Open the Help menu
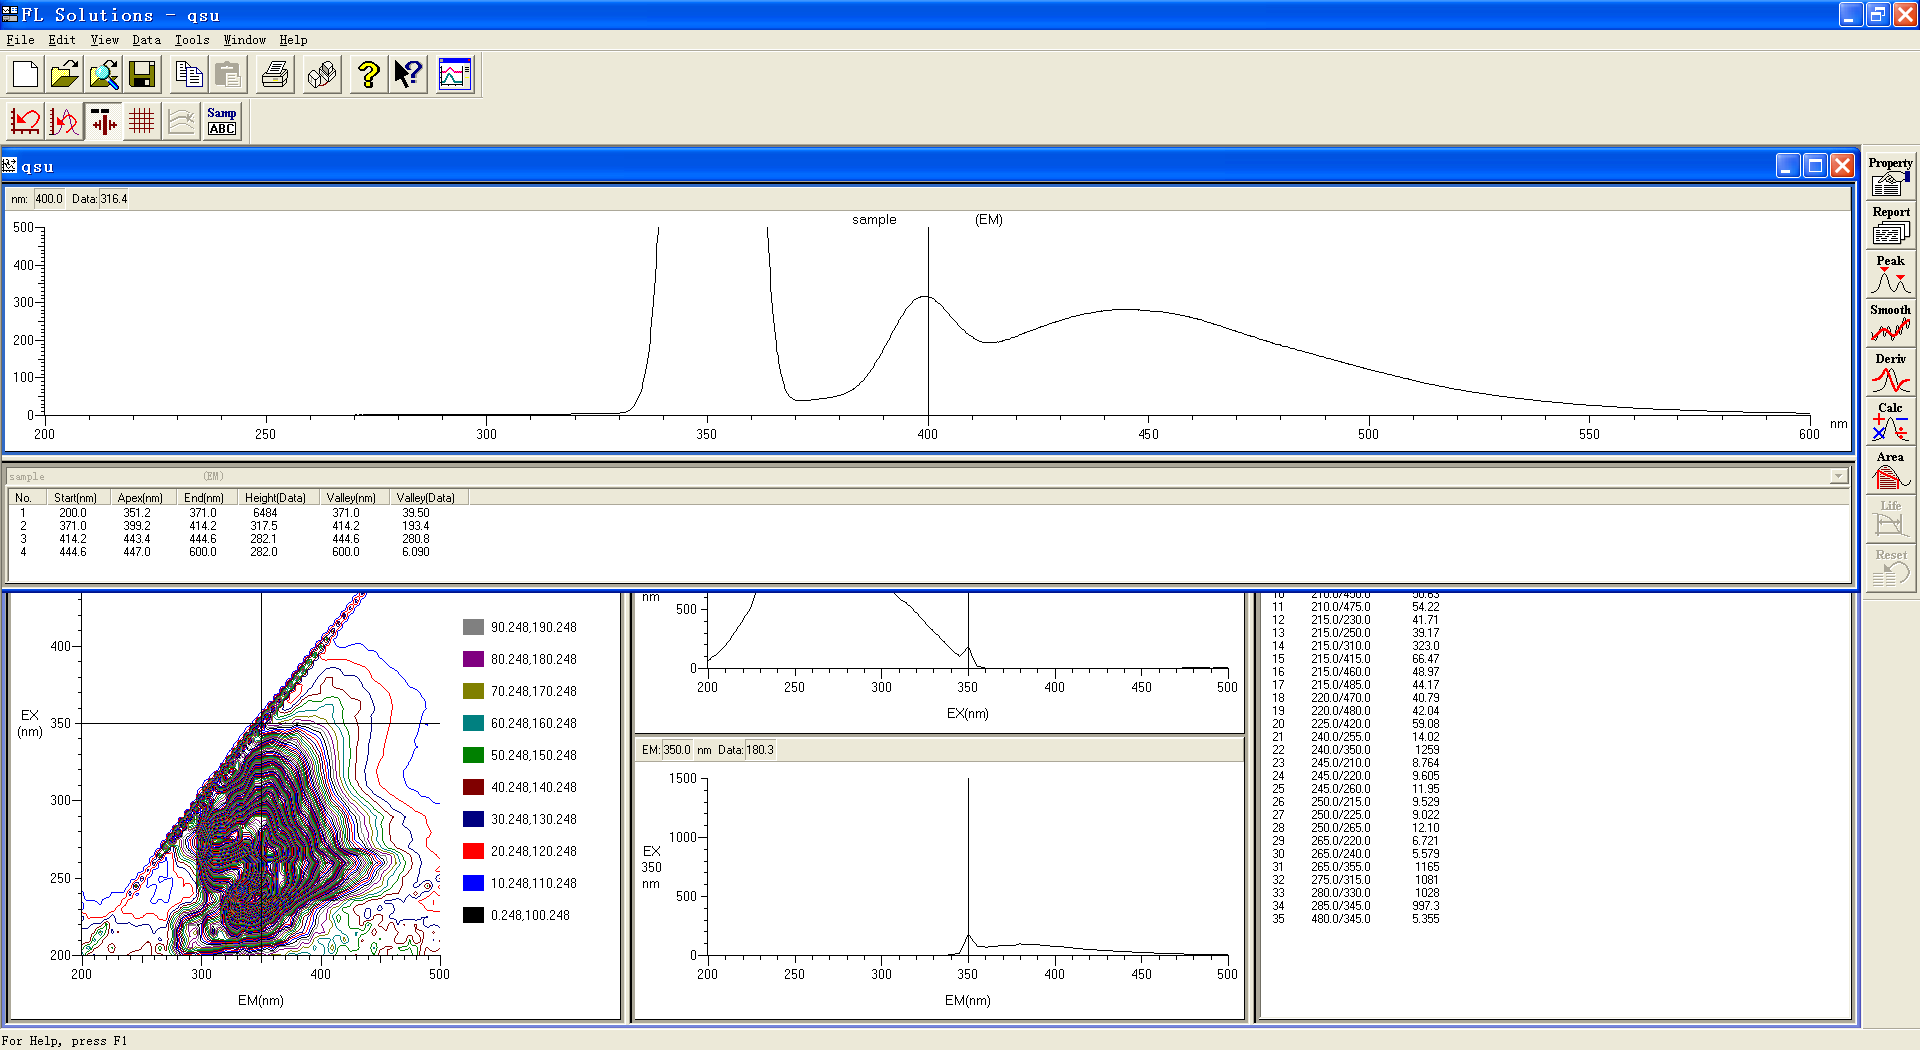 (293, 40)
